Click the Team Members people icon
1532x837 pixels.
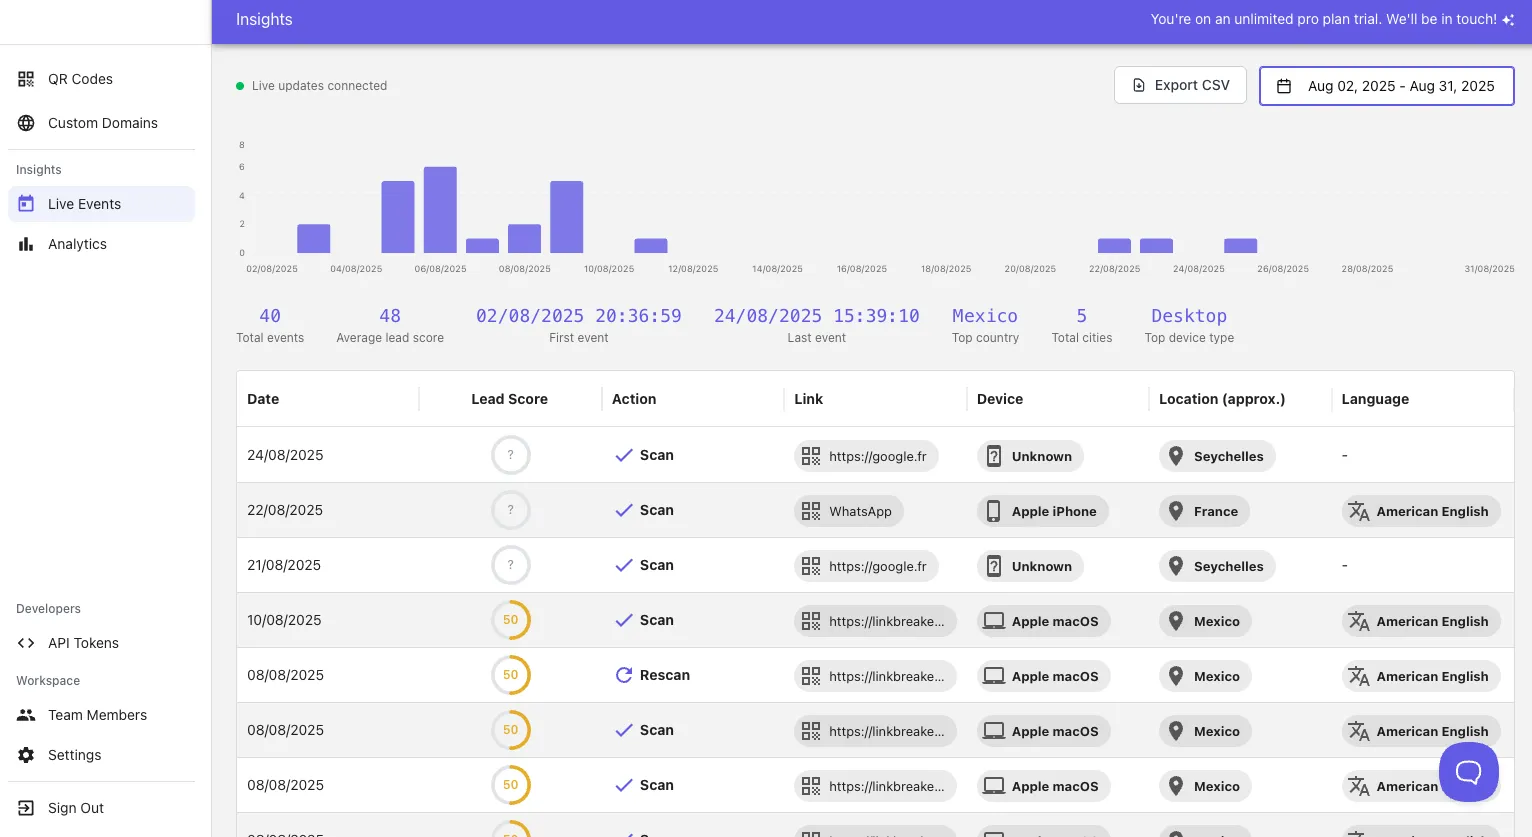tap(26, 715)
